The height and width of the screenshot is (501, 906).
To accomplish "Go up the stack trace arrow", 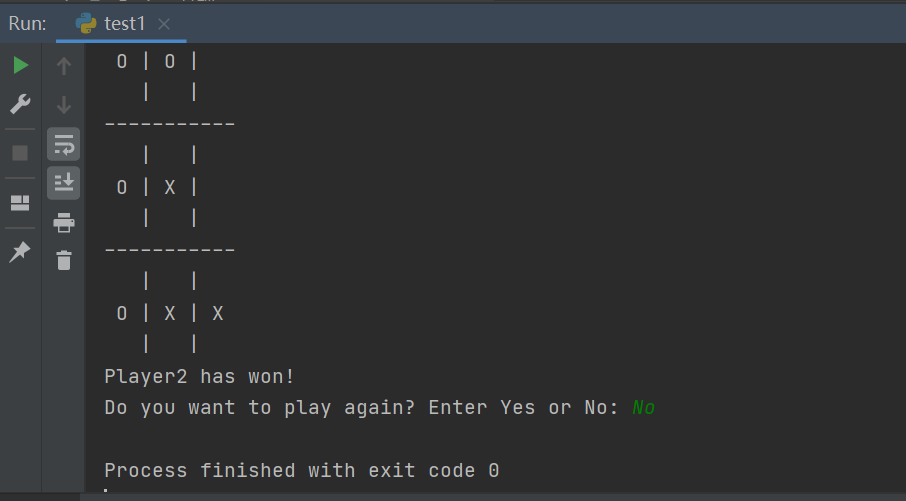I will click(64, 65).
